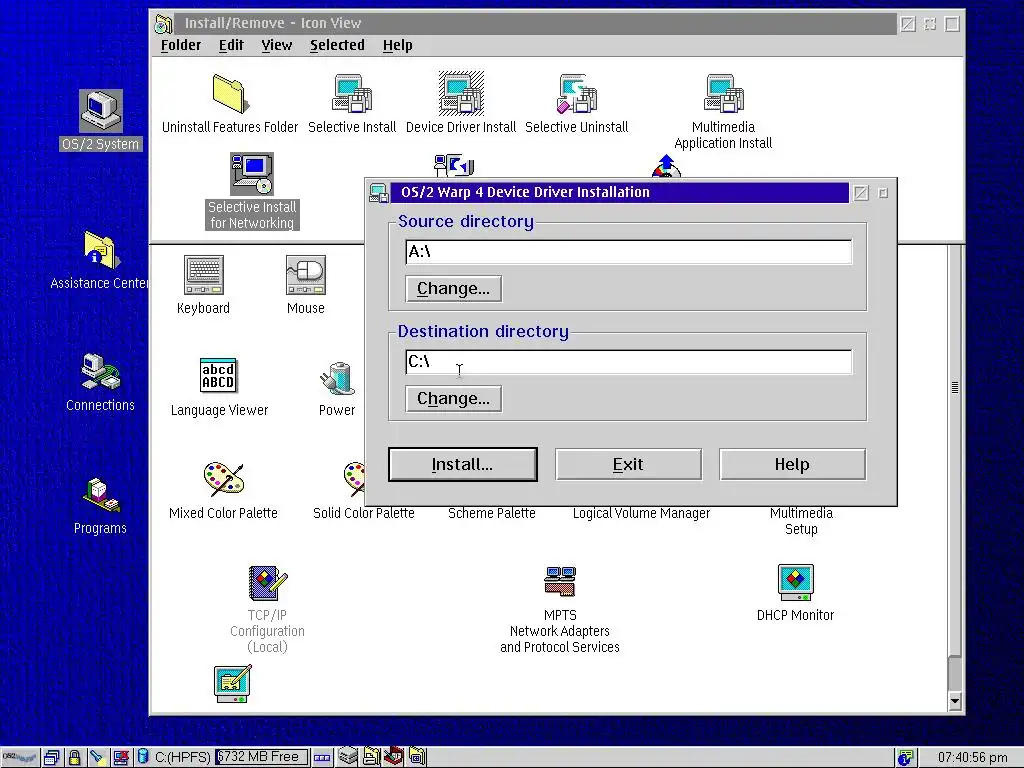Click the Scheme Palette label
The height and width of the screenshot is (768, 1024).
[492, 513]
